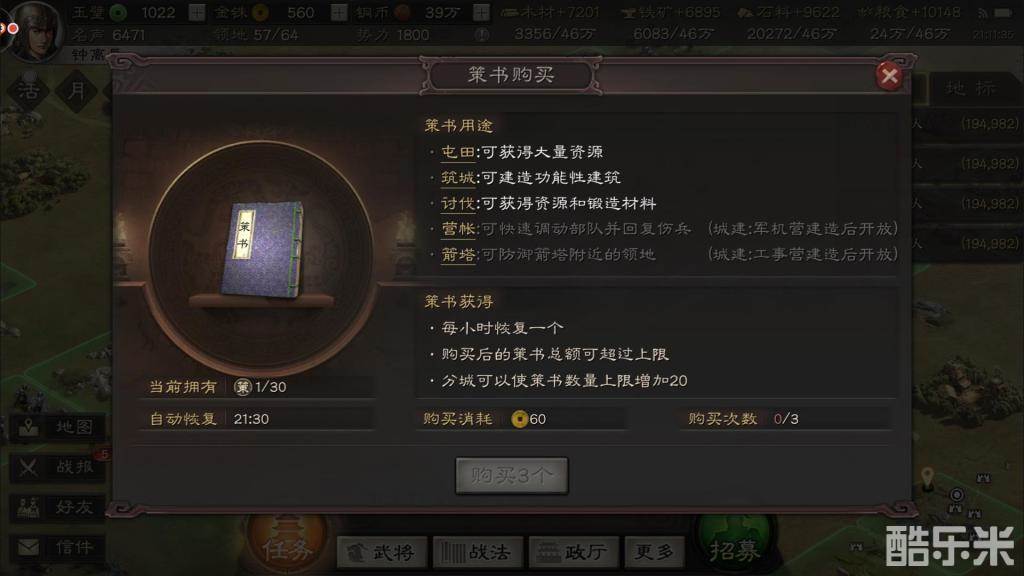Viewport: 1024px width, 576px height.
Task: Click the player avatar portrait
Action: pyautogui.click(x=36, y=29)
